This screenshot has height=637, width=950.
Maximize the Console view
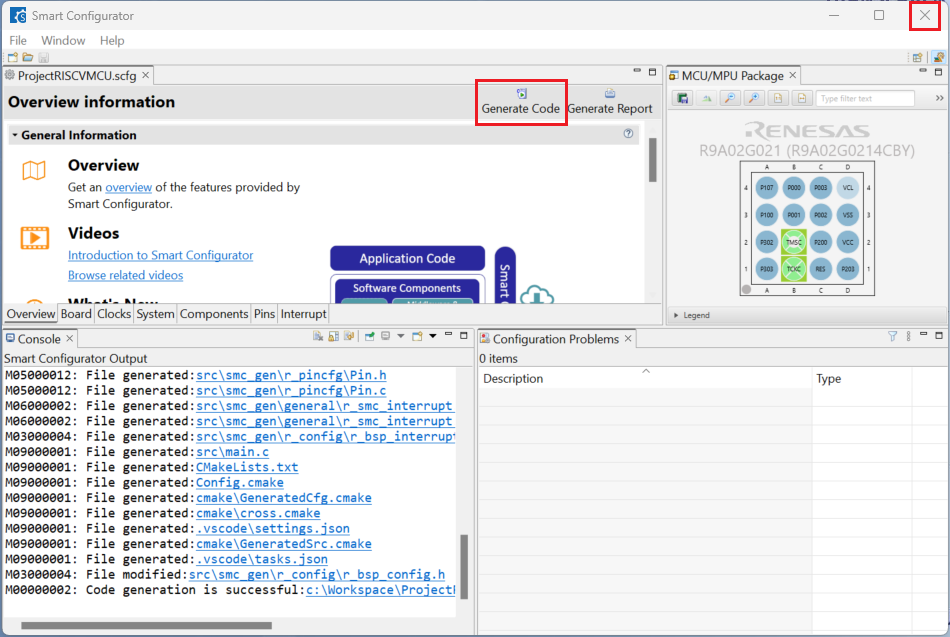[464, 335]
